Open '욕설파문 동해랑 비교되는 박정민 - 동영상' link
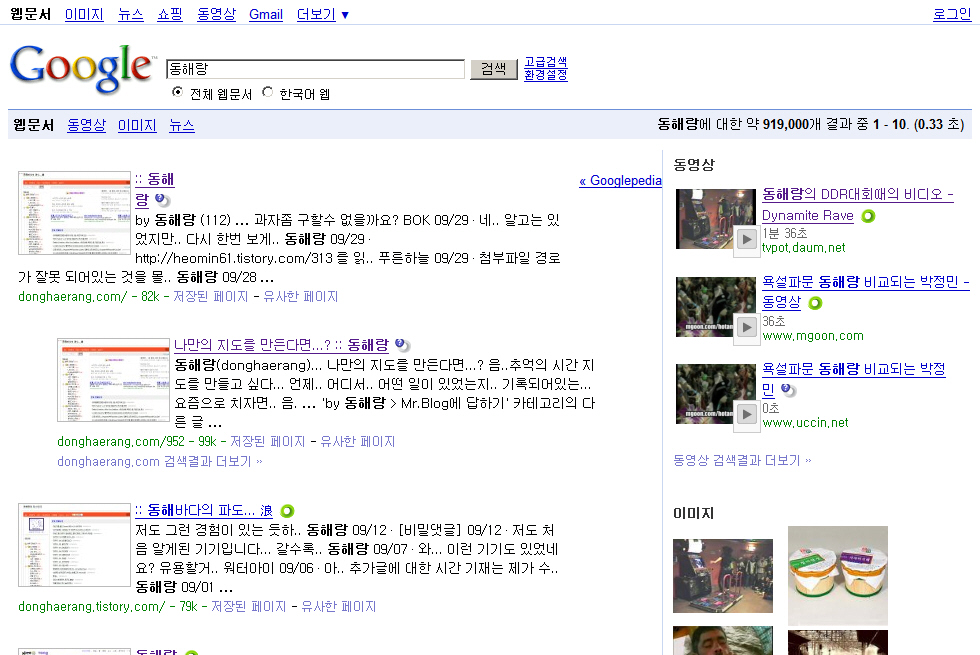 click(x=866, y=282)
